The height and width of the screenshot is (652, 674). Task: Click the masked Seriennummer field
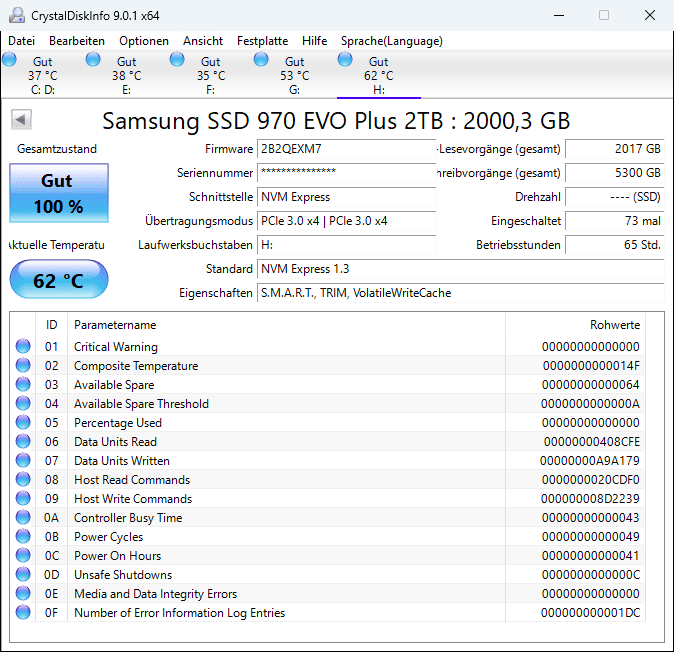[x=346, y=173]
